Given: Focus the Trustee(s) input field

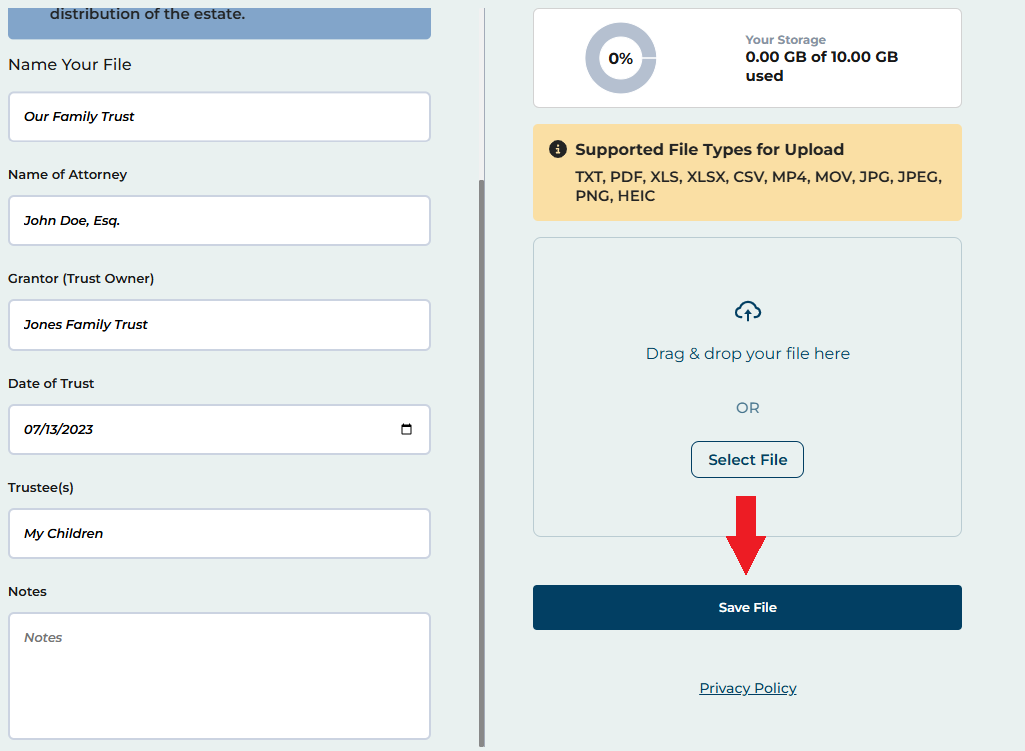Looking at the screenshot, I should (219, 533).
